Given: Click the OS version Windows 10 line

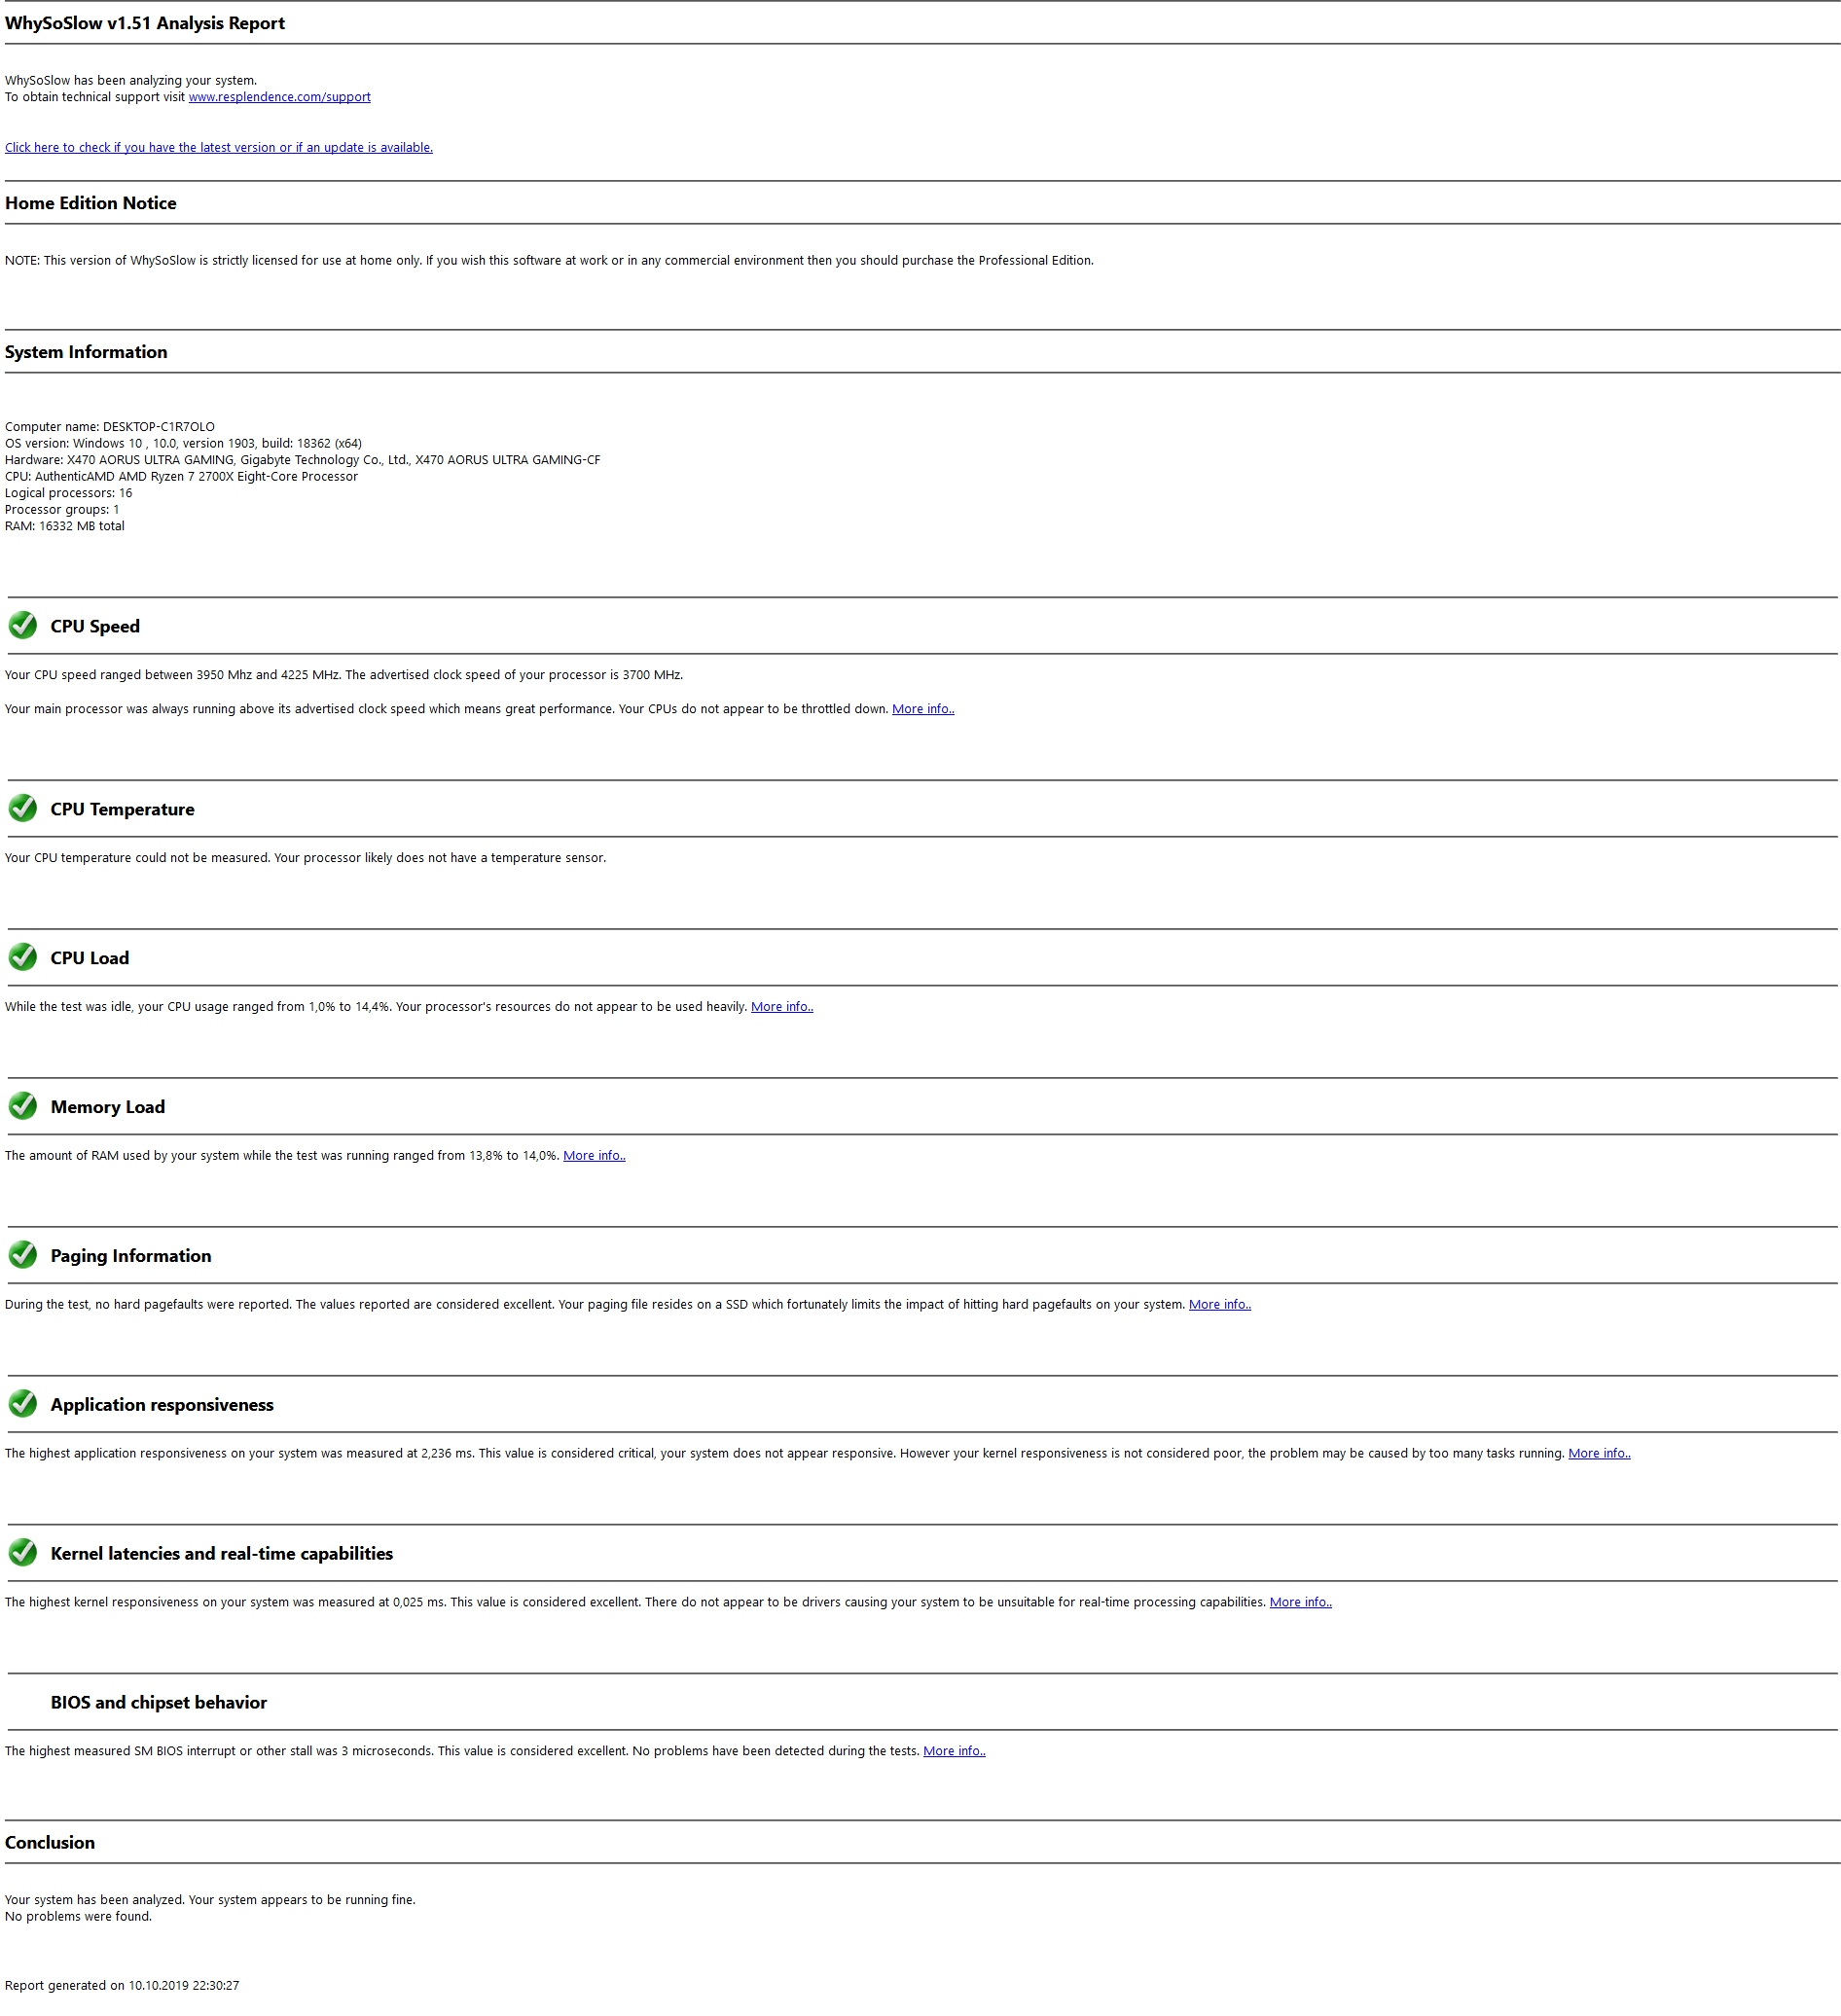Looking at the screenshot, I should (x=183, y=444).
